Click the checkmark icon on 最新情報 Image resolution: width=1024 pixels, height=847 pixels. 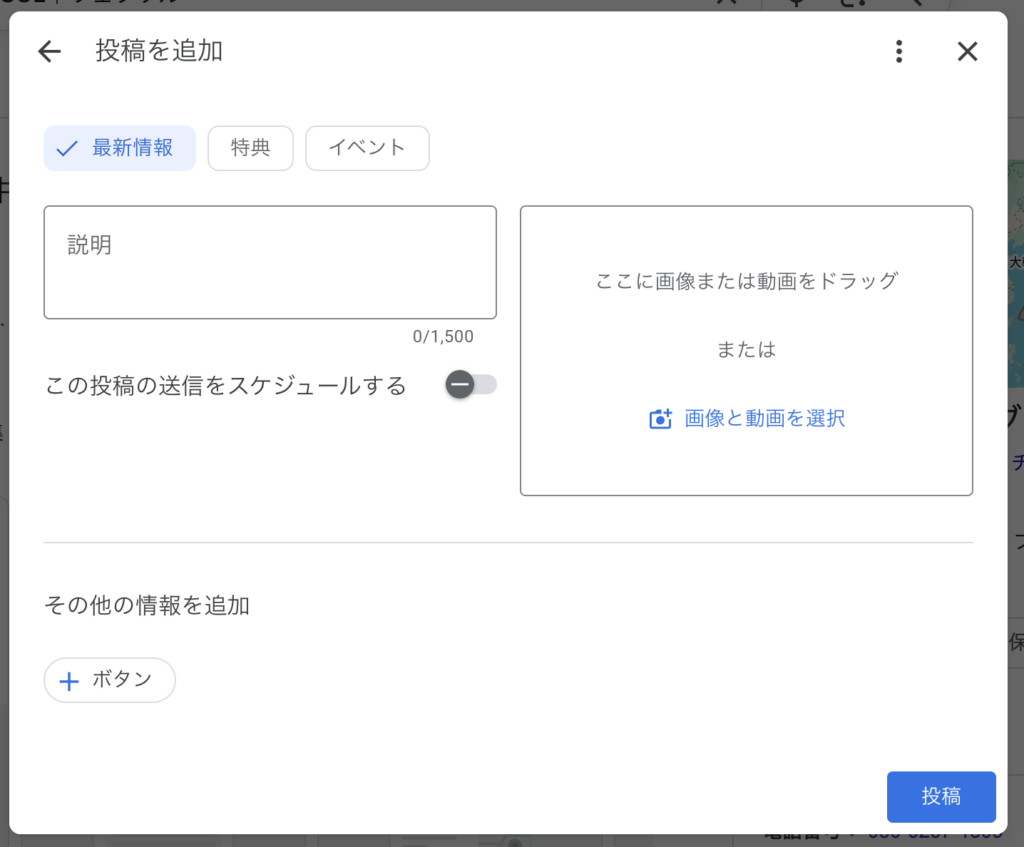67,149
